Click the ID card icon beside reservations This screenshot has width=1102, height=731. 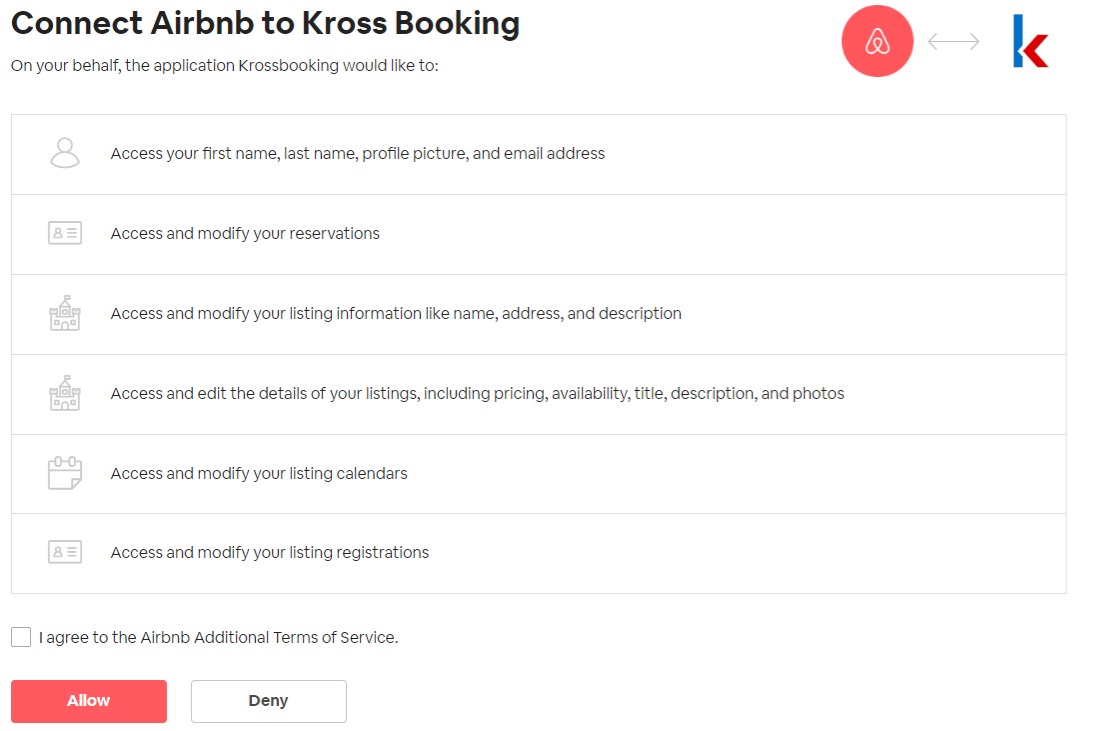[x=65, y=233]
